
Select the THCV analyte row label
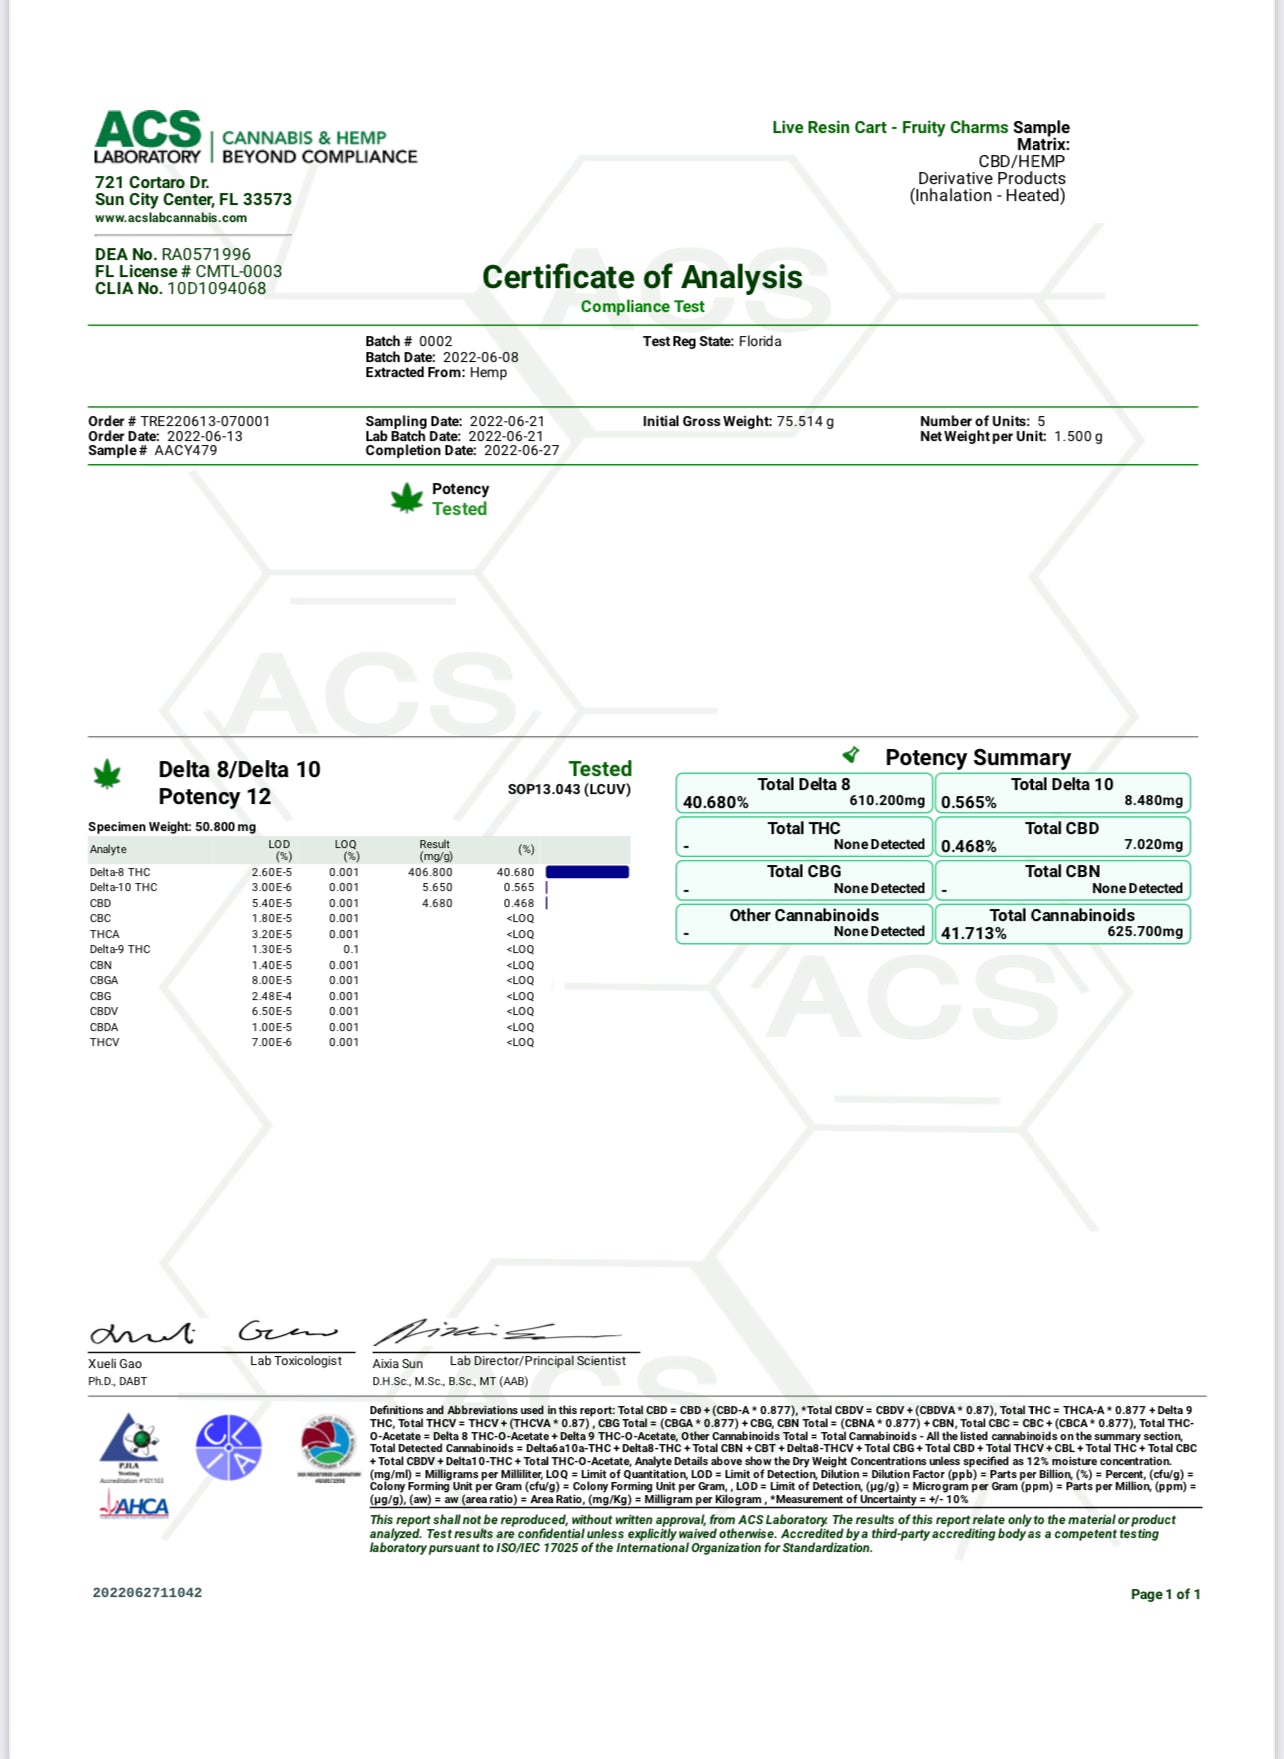pyautogui.click(x=104, y=1042)
